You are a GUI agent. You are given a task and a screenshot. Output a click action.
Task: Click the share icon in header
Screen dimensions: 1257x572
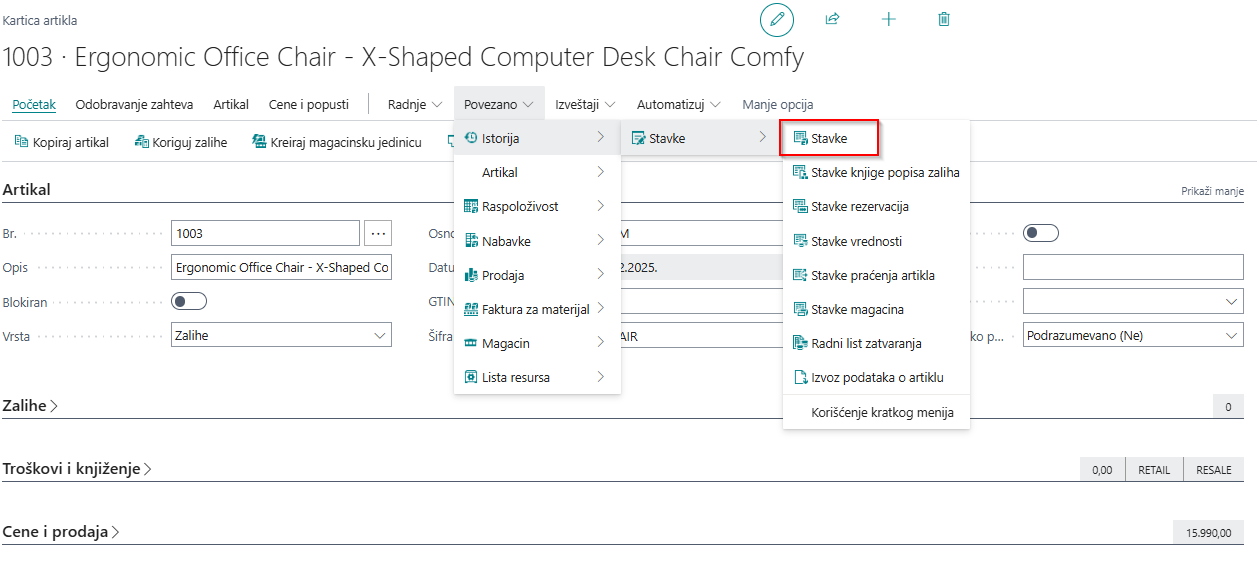tap(832, 19)
